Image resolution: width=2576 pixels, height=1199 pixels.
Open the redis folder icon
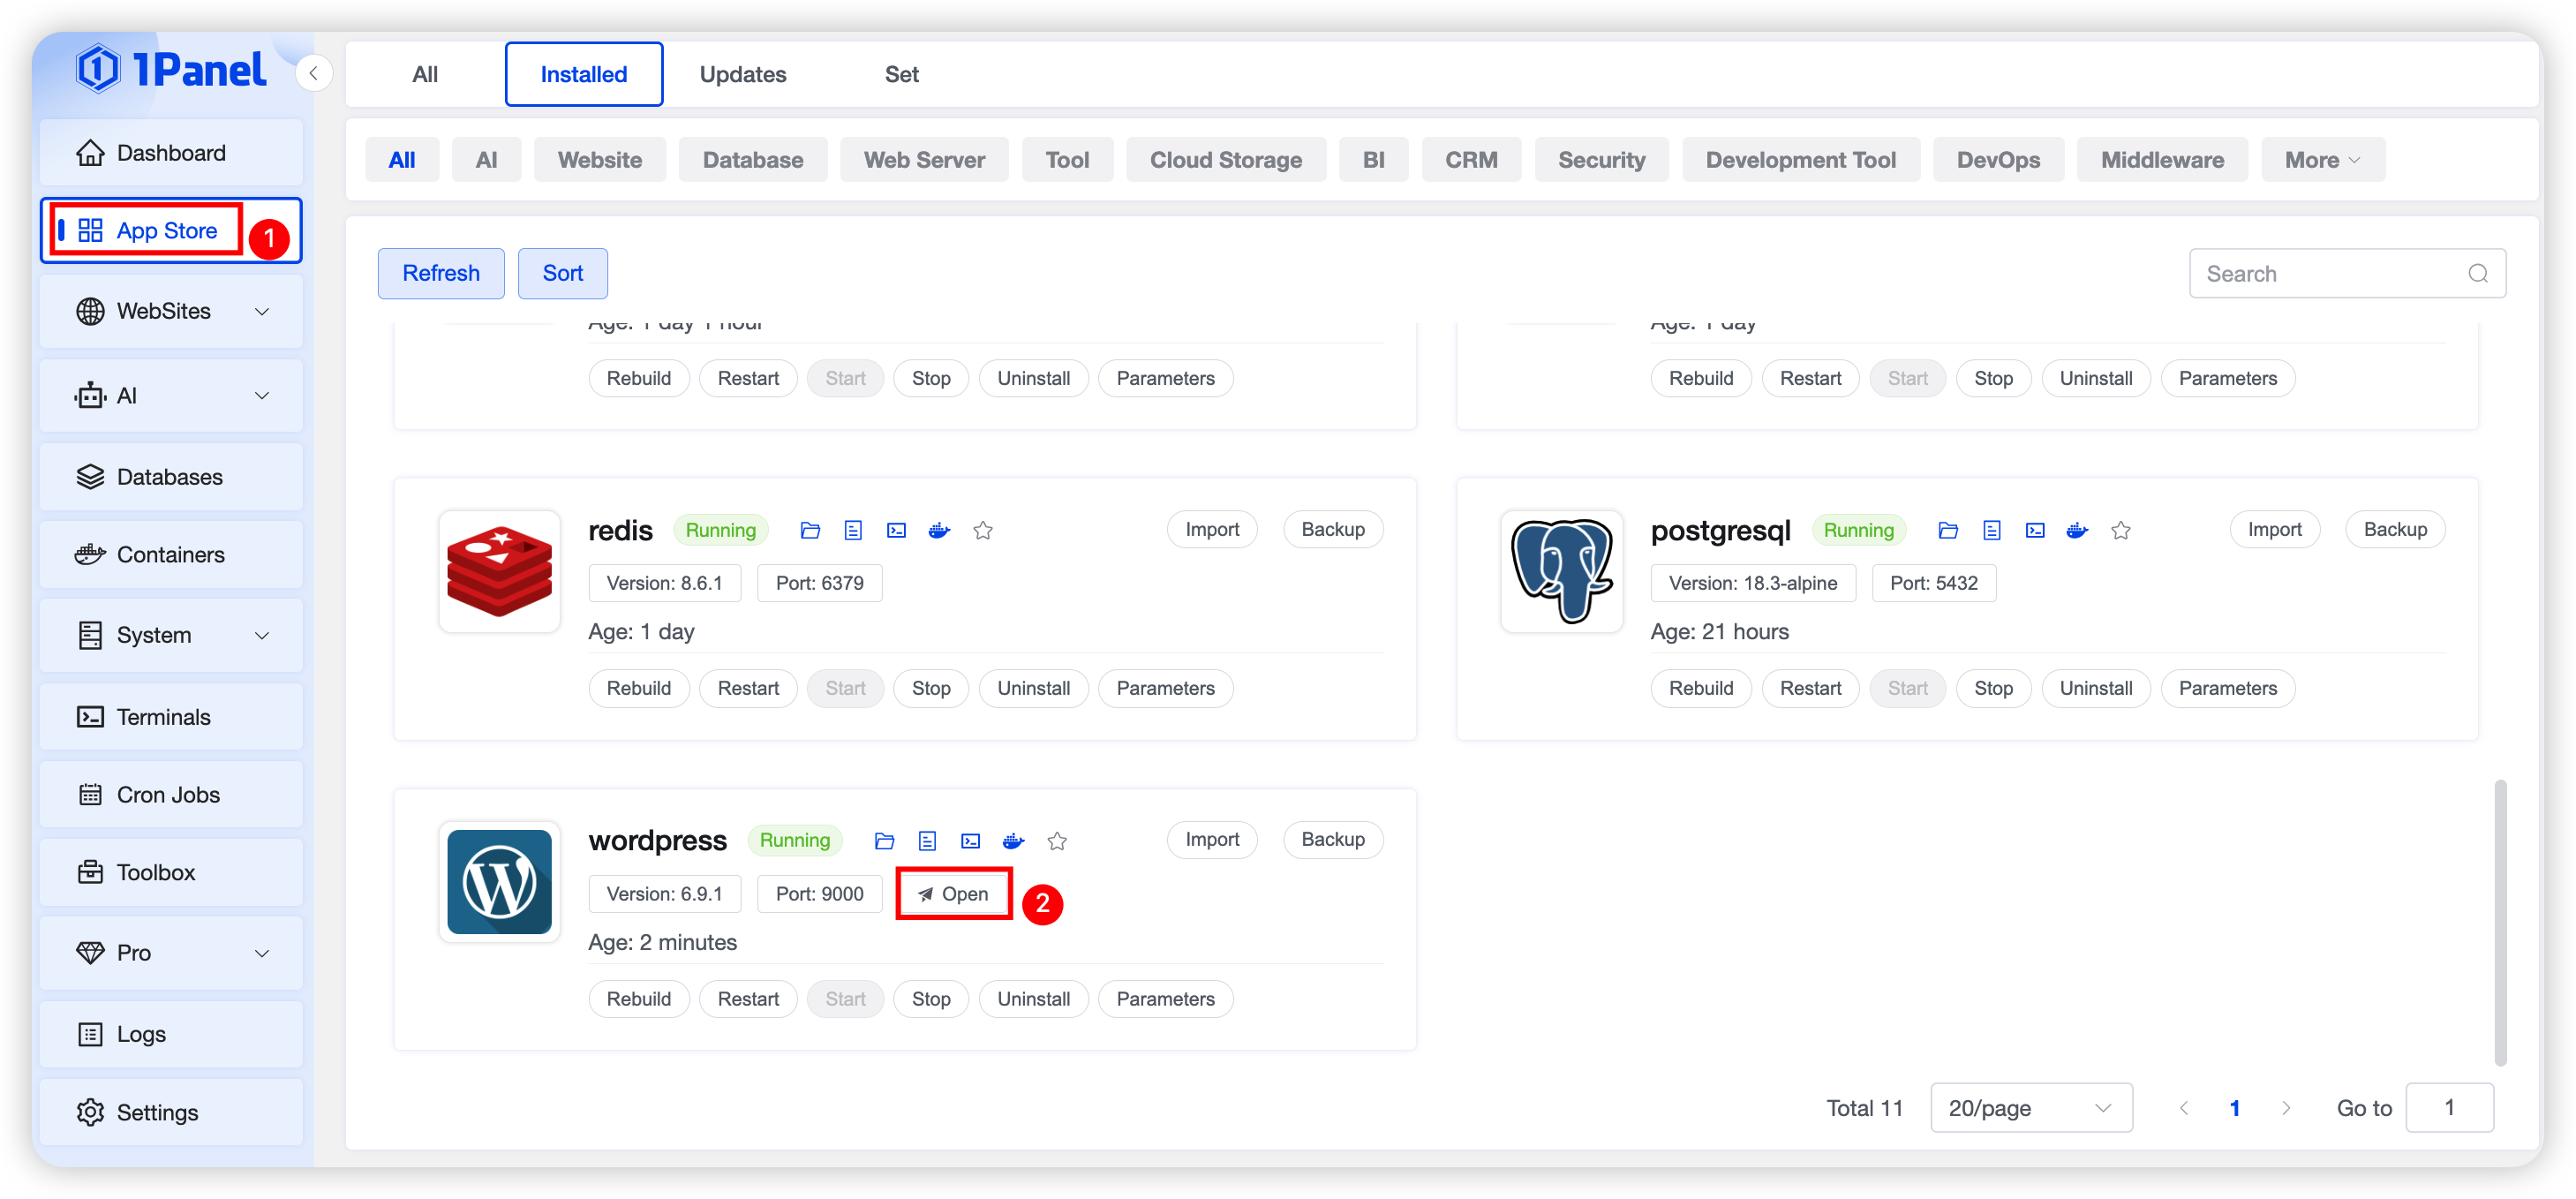pos(810,530)
